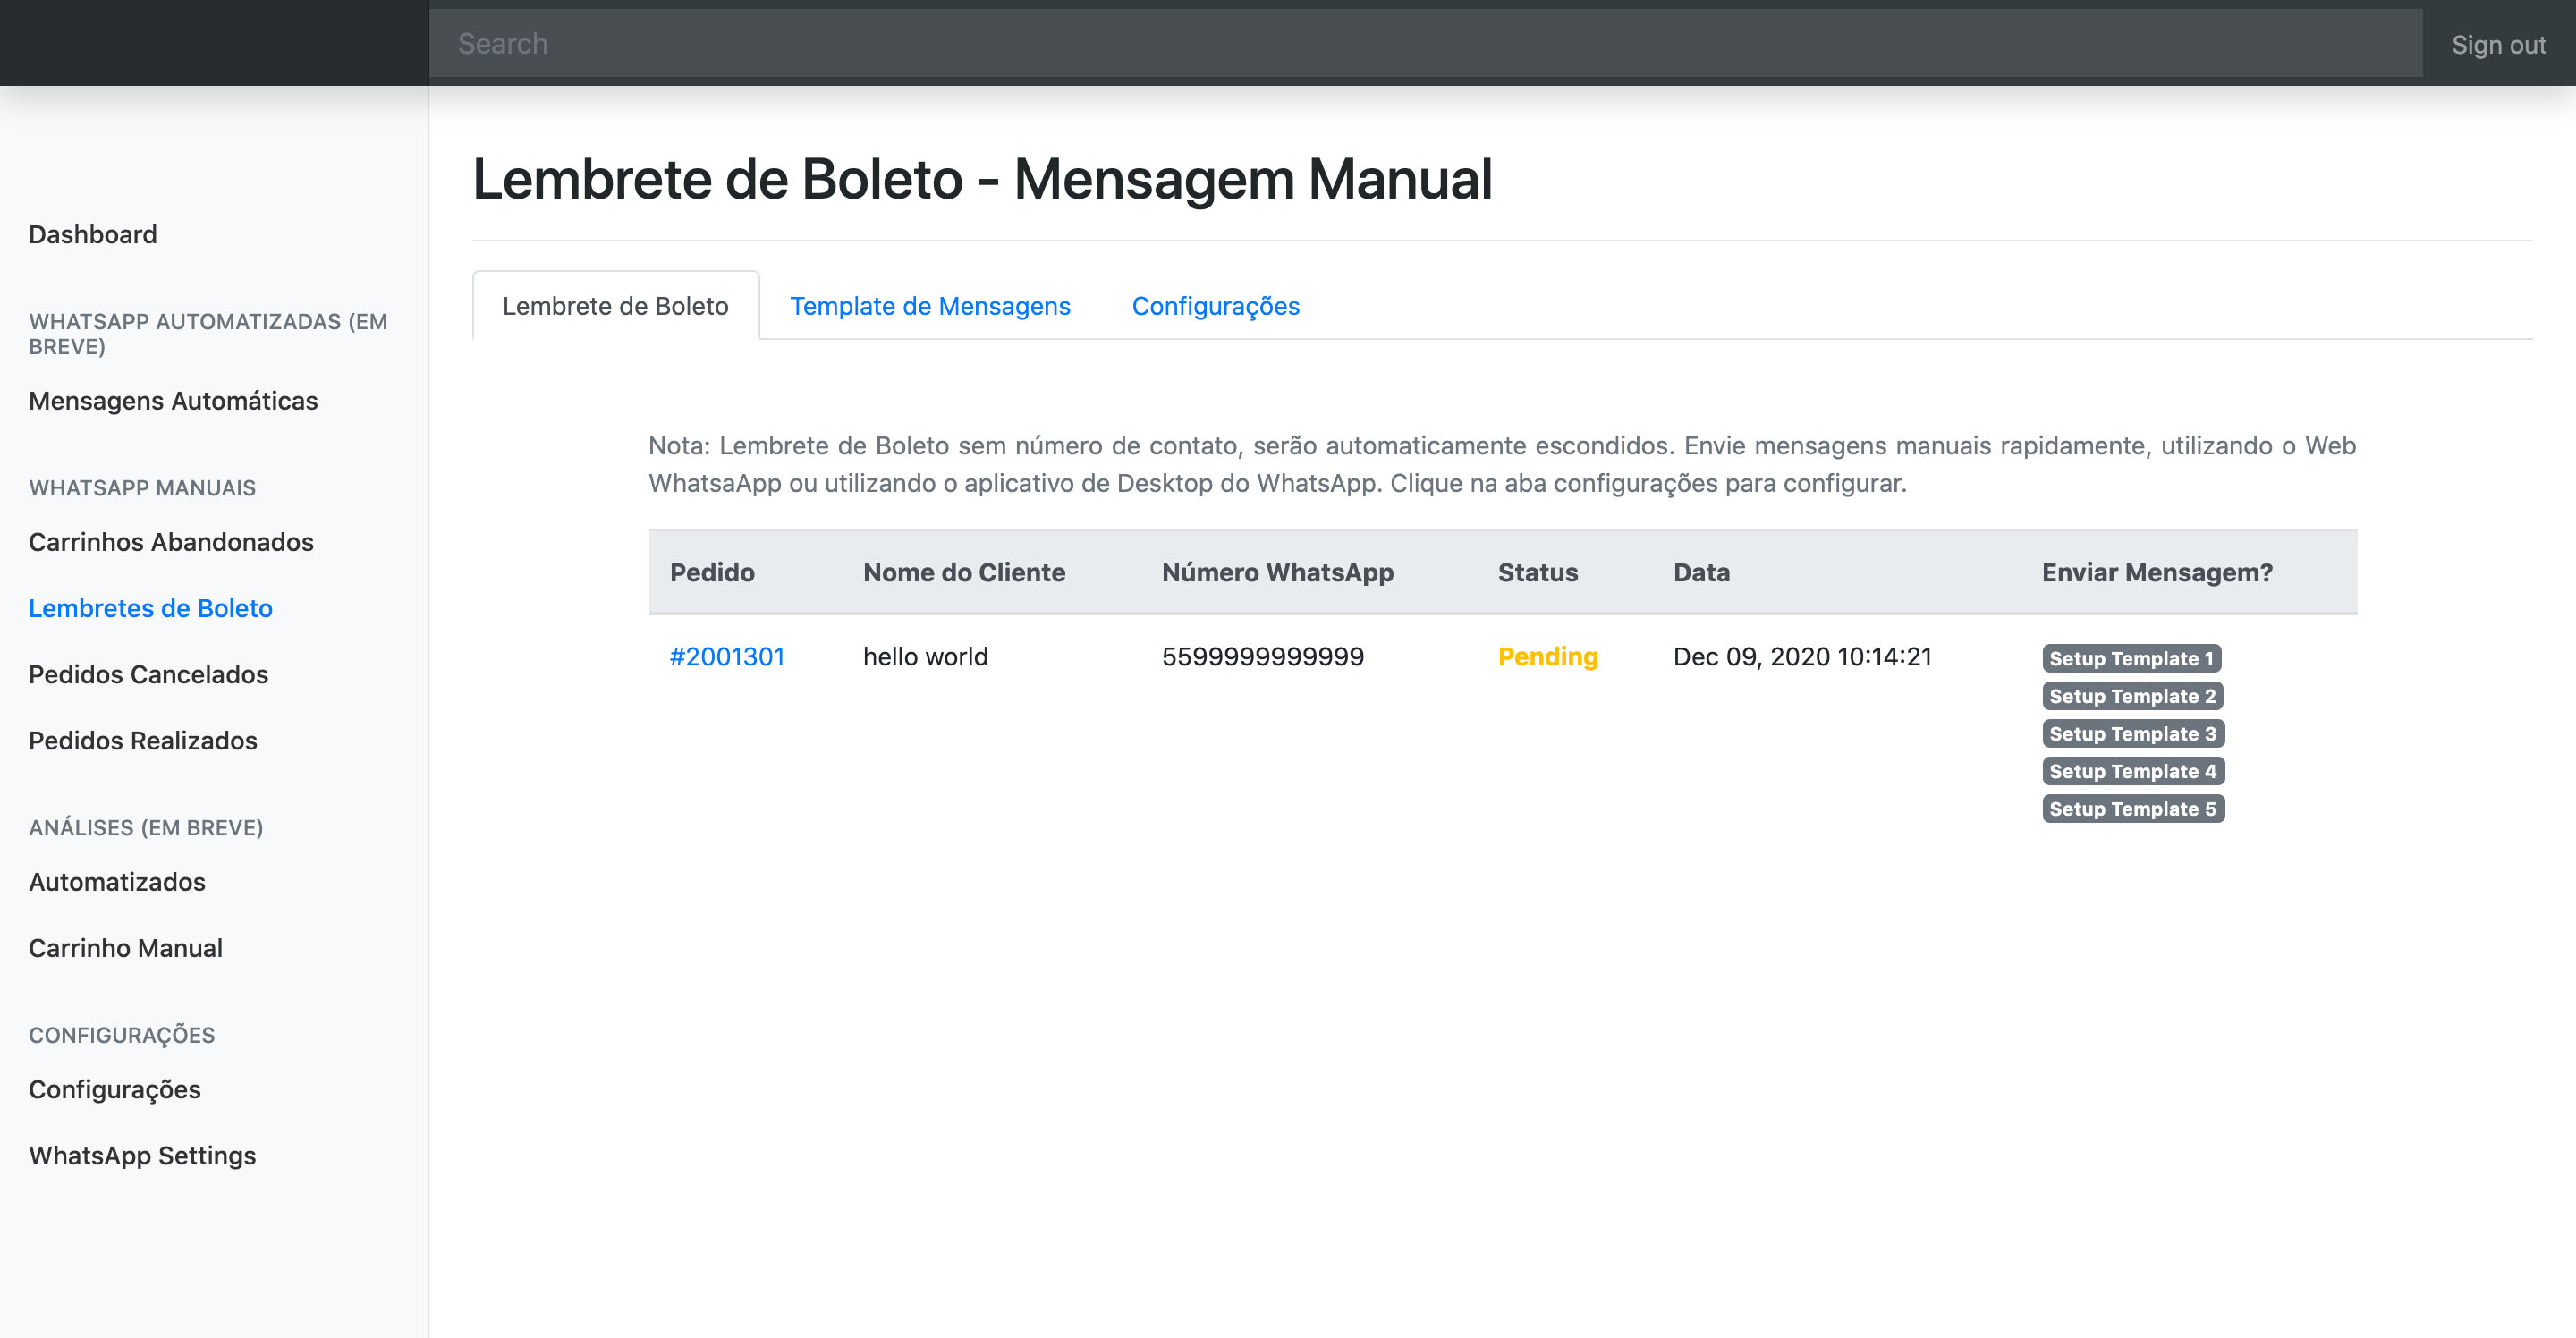This screenshot has width=2576, height=1338.
Task: Select the Lembrete de Boleto tab
Action: click(x=615, y=306)
